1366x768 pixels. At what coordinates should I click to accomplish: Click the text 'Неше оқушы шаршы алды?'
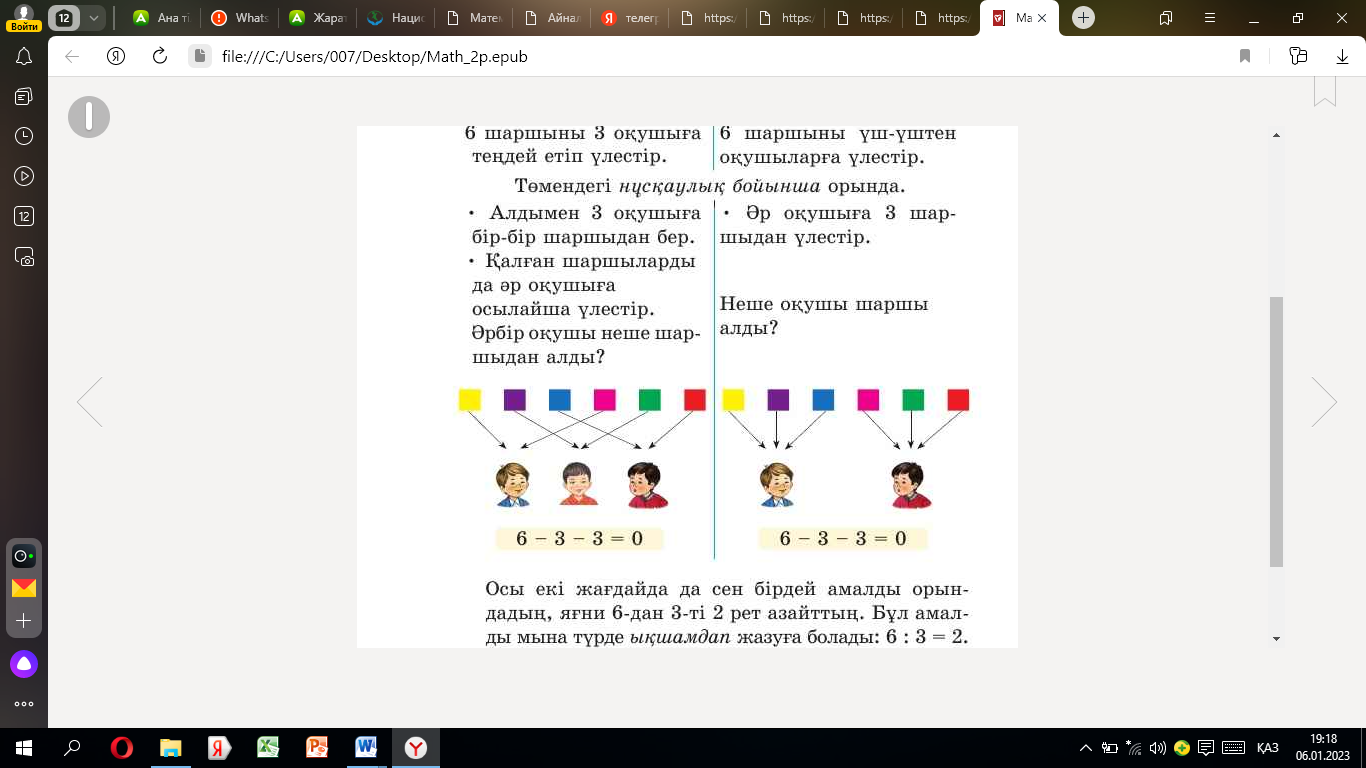tap(824, 315)
